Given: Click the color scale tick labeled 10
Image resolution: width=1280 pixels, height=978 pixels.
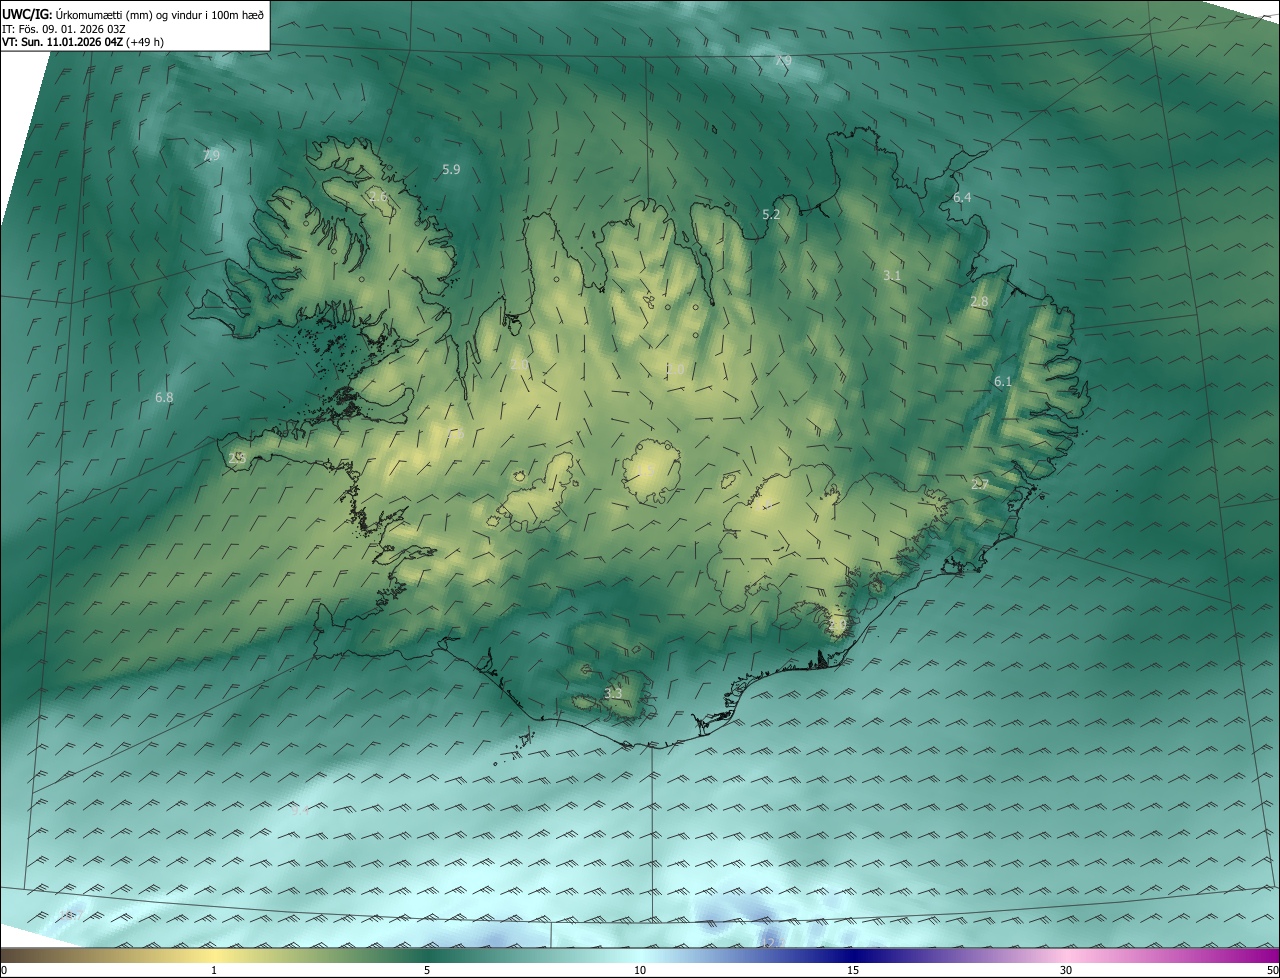Looking at the screenshot, I should coord(640,970).
